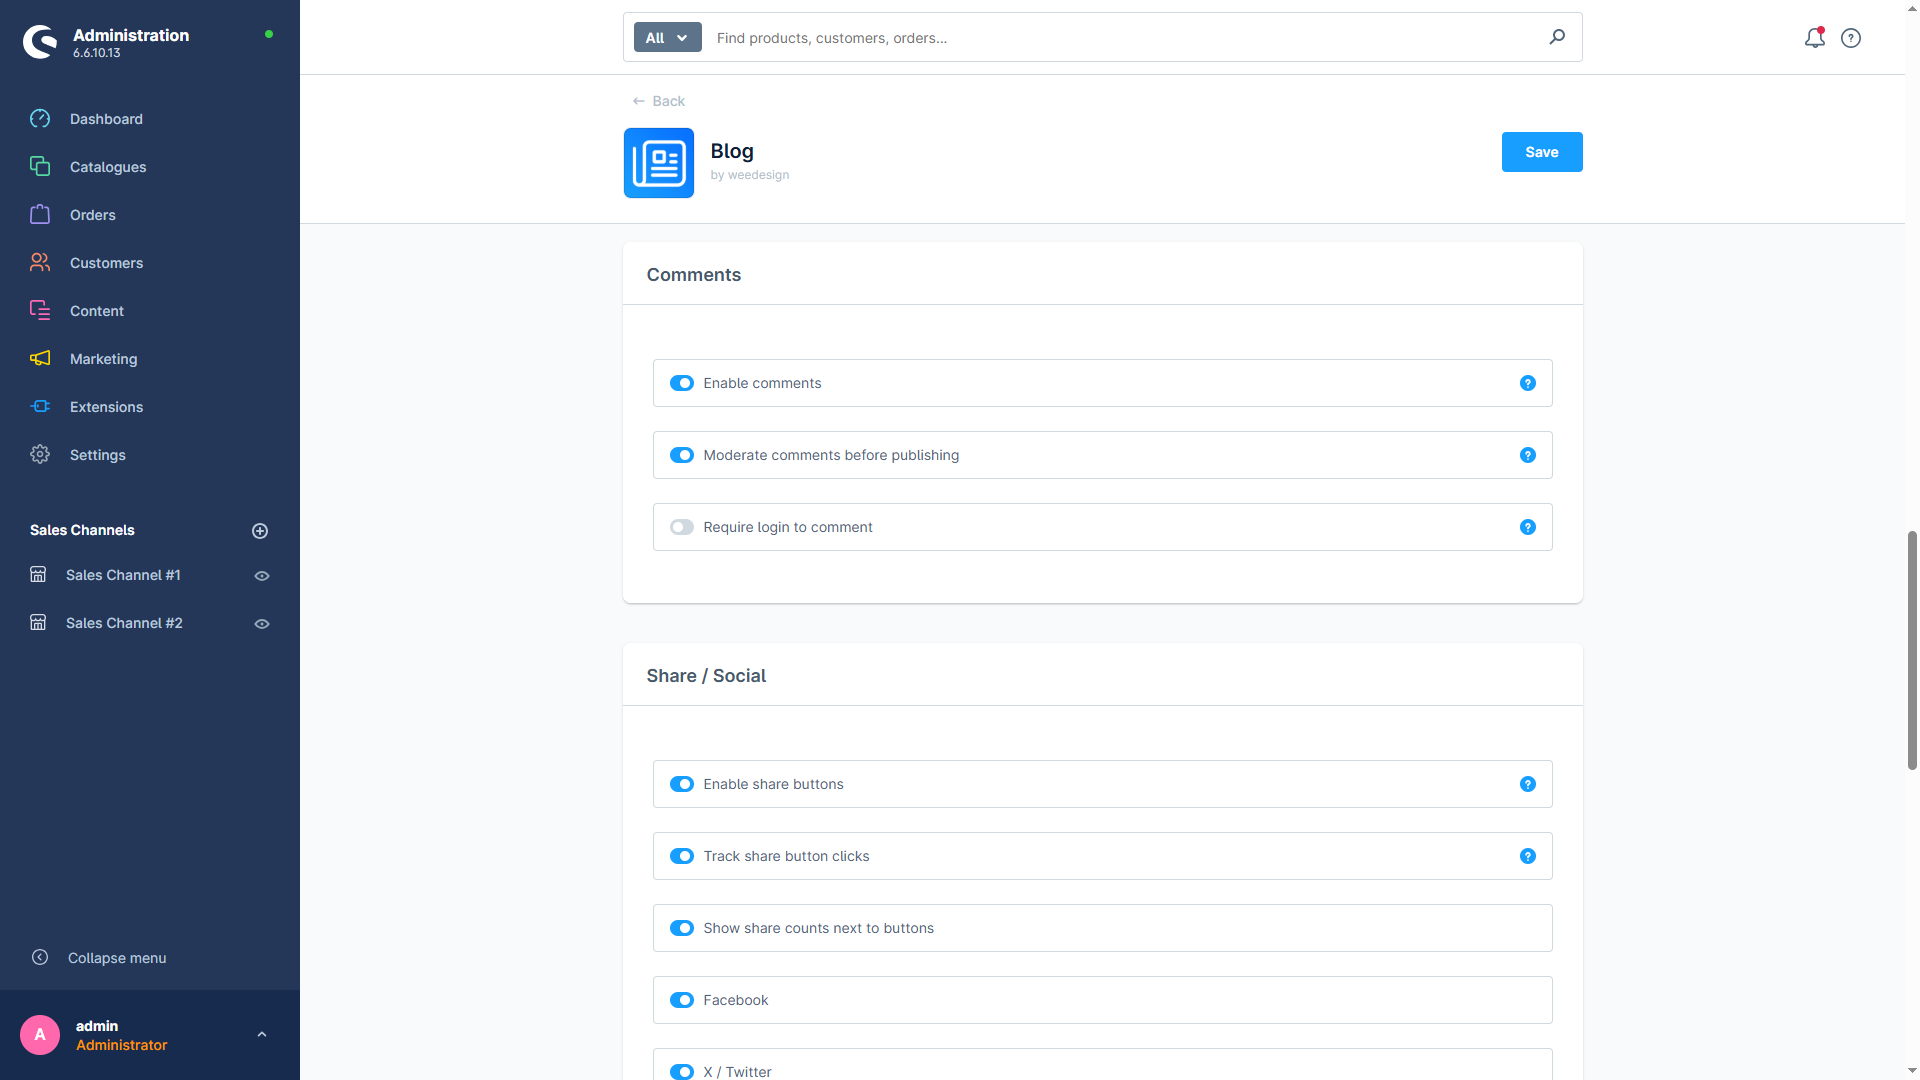Click the Catalogues icon in sidebar
The height and width of the screenshot is (1080, 1920).
tap(40, 167)
